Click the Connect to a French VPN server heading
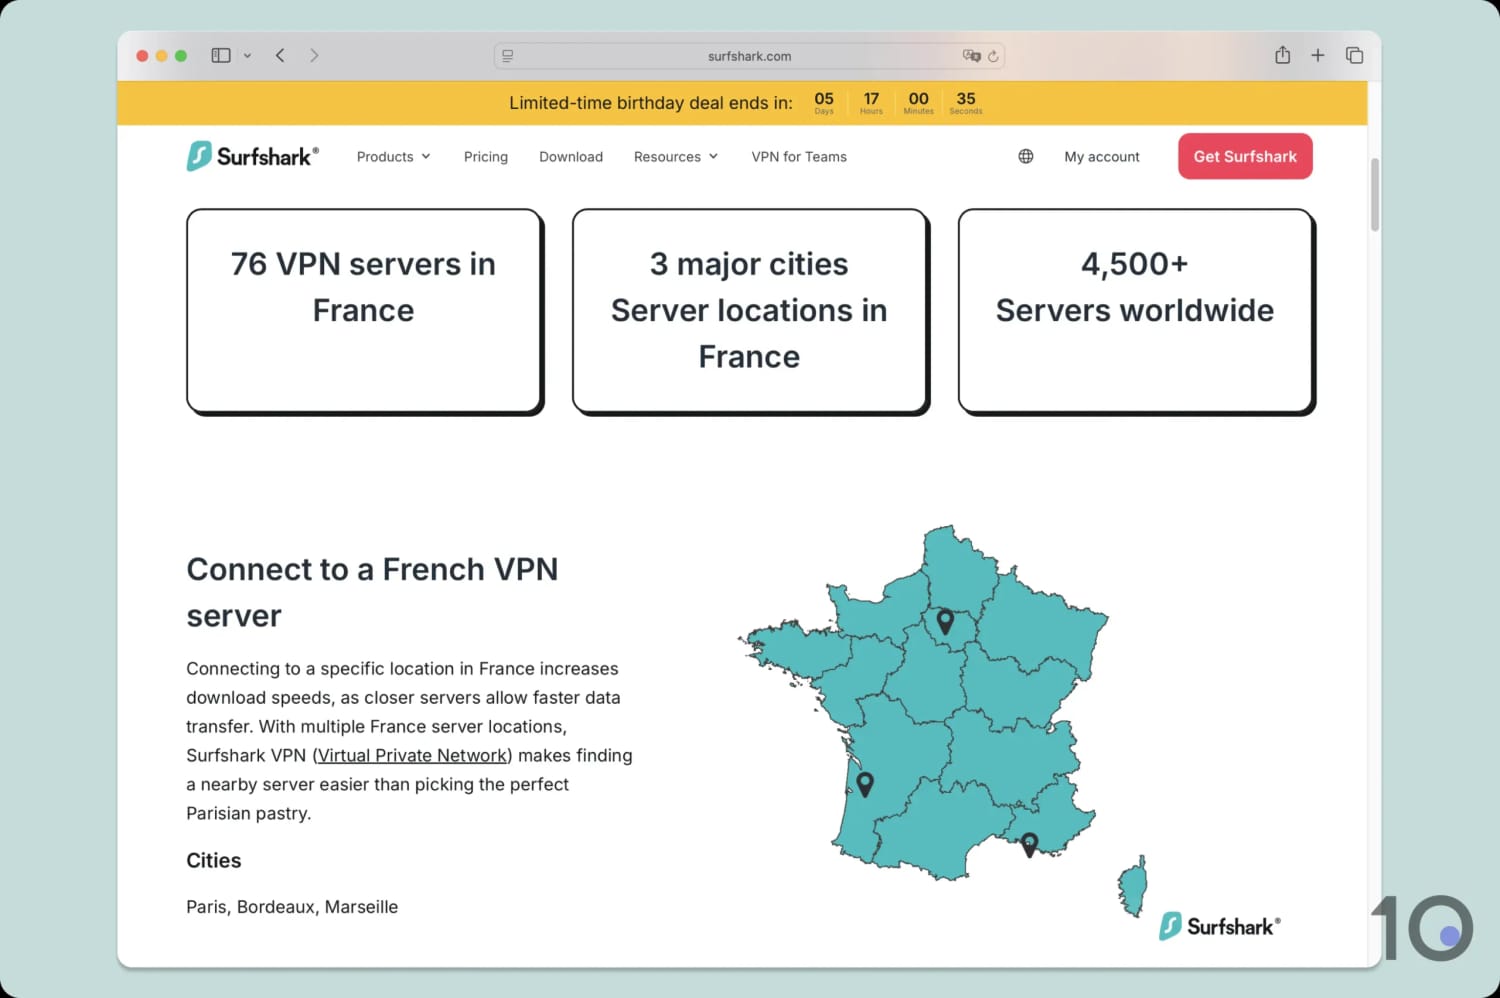Screen dimensions: 1500x998 [x=372, y=592]
